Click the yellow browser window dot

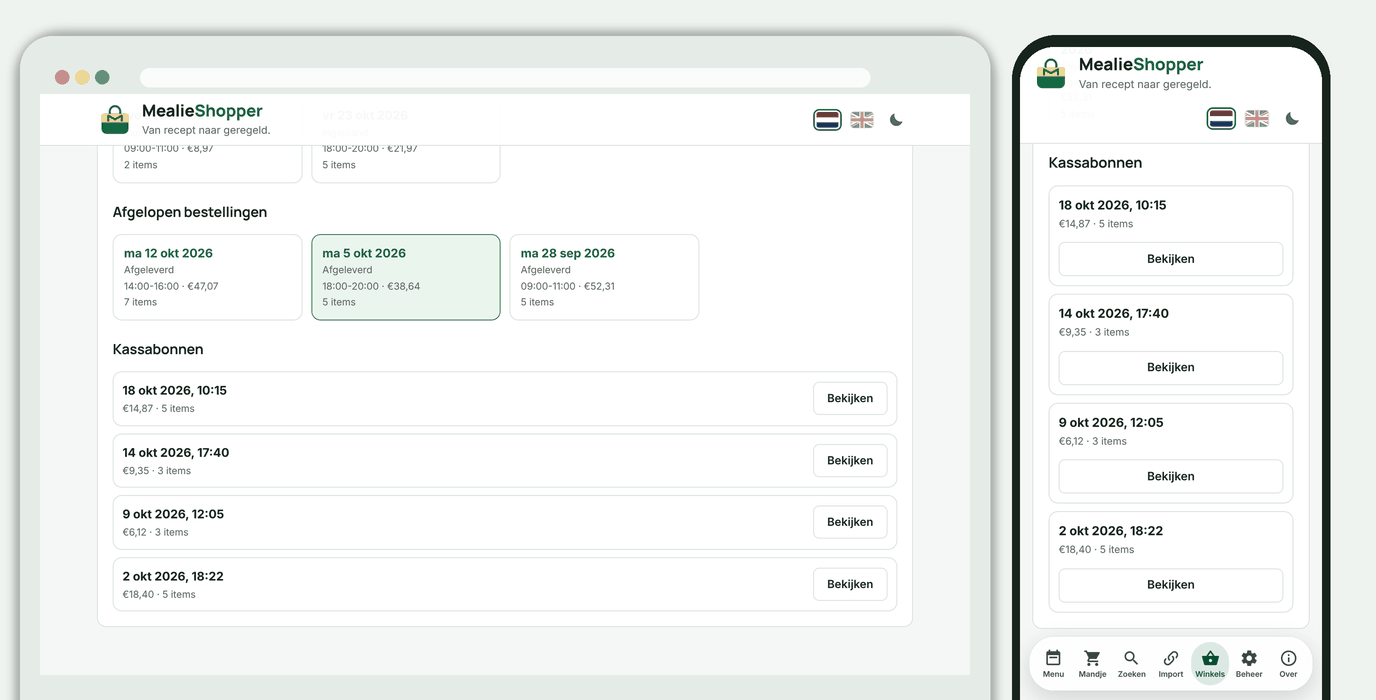pyautogui.click(x=82, y=77)
